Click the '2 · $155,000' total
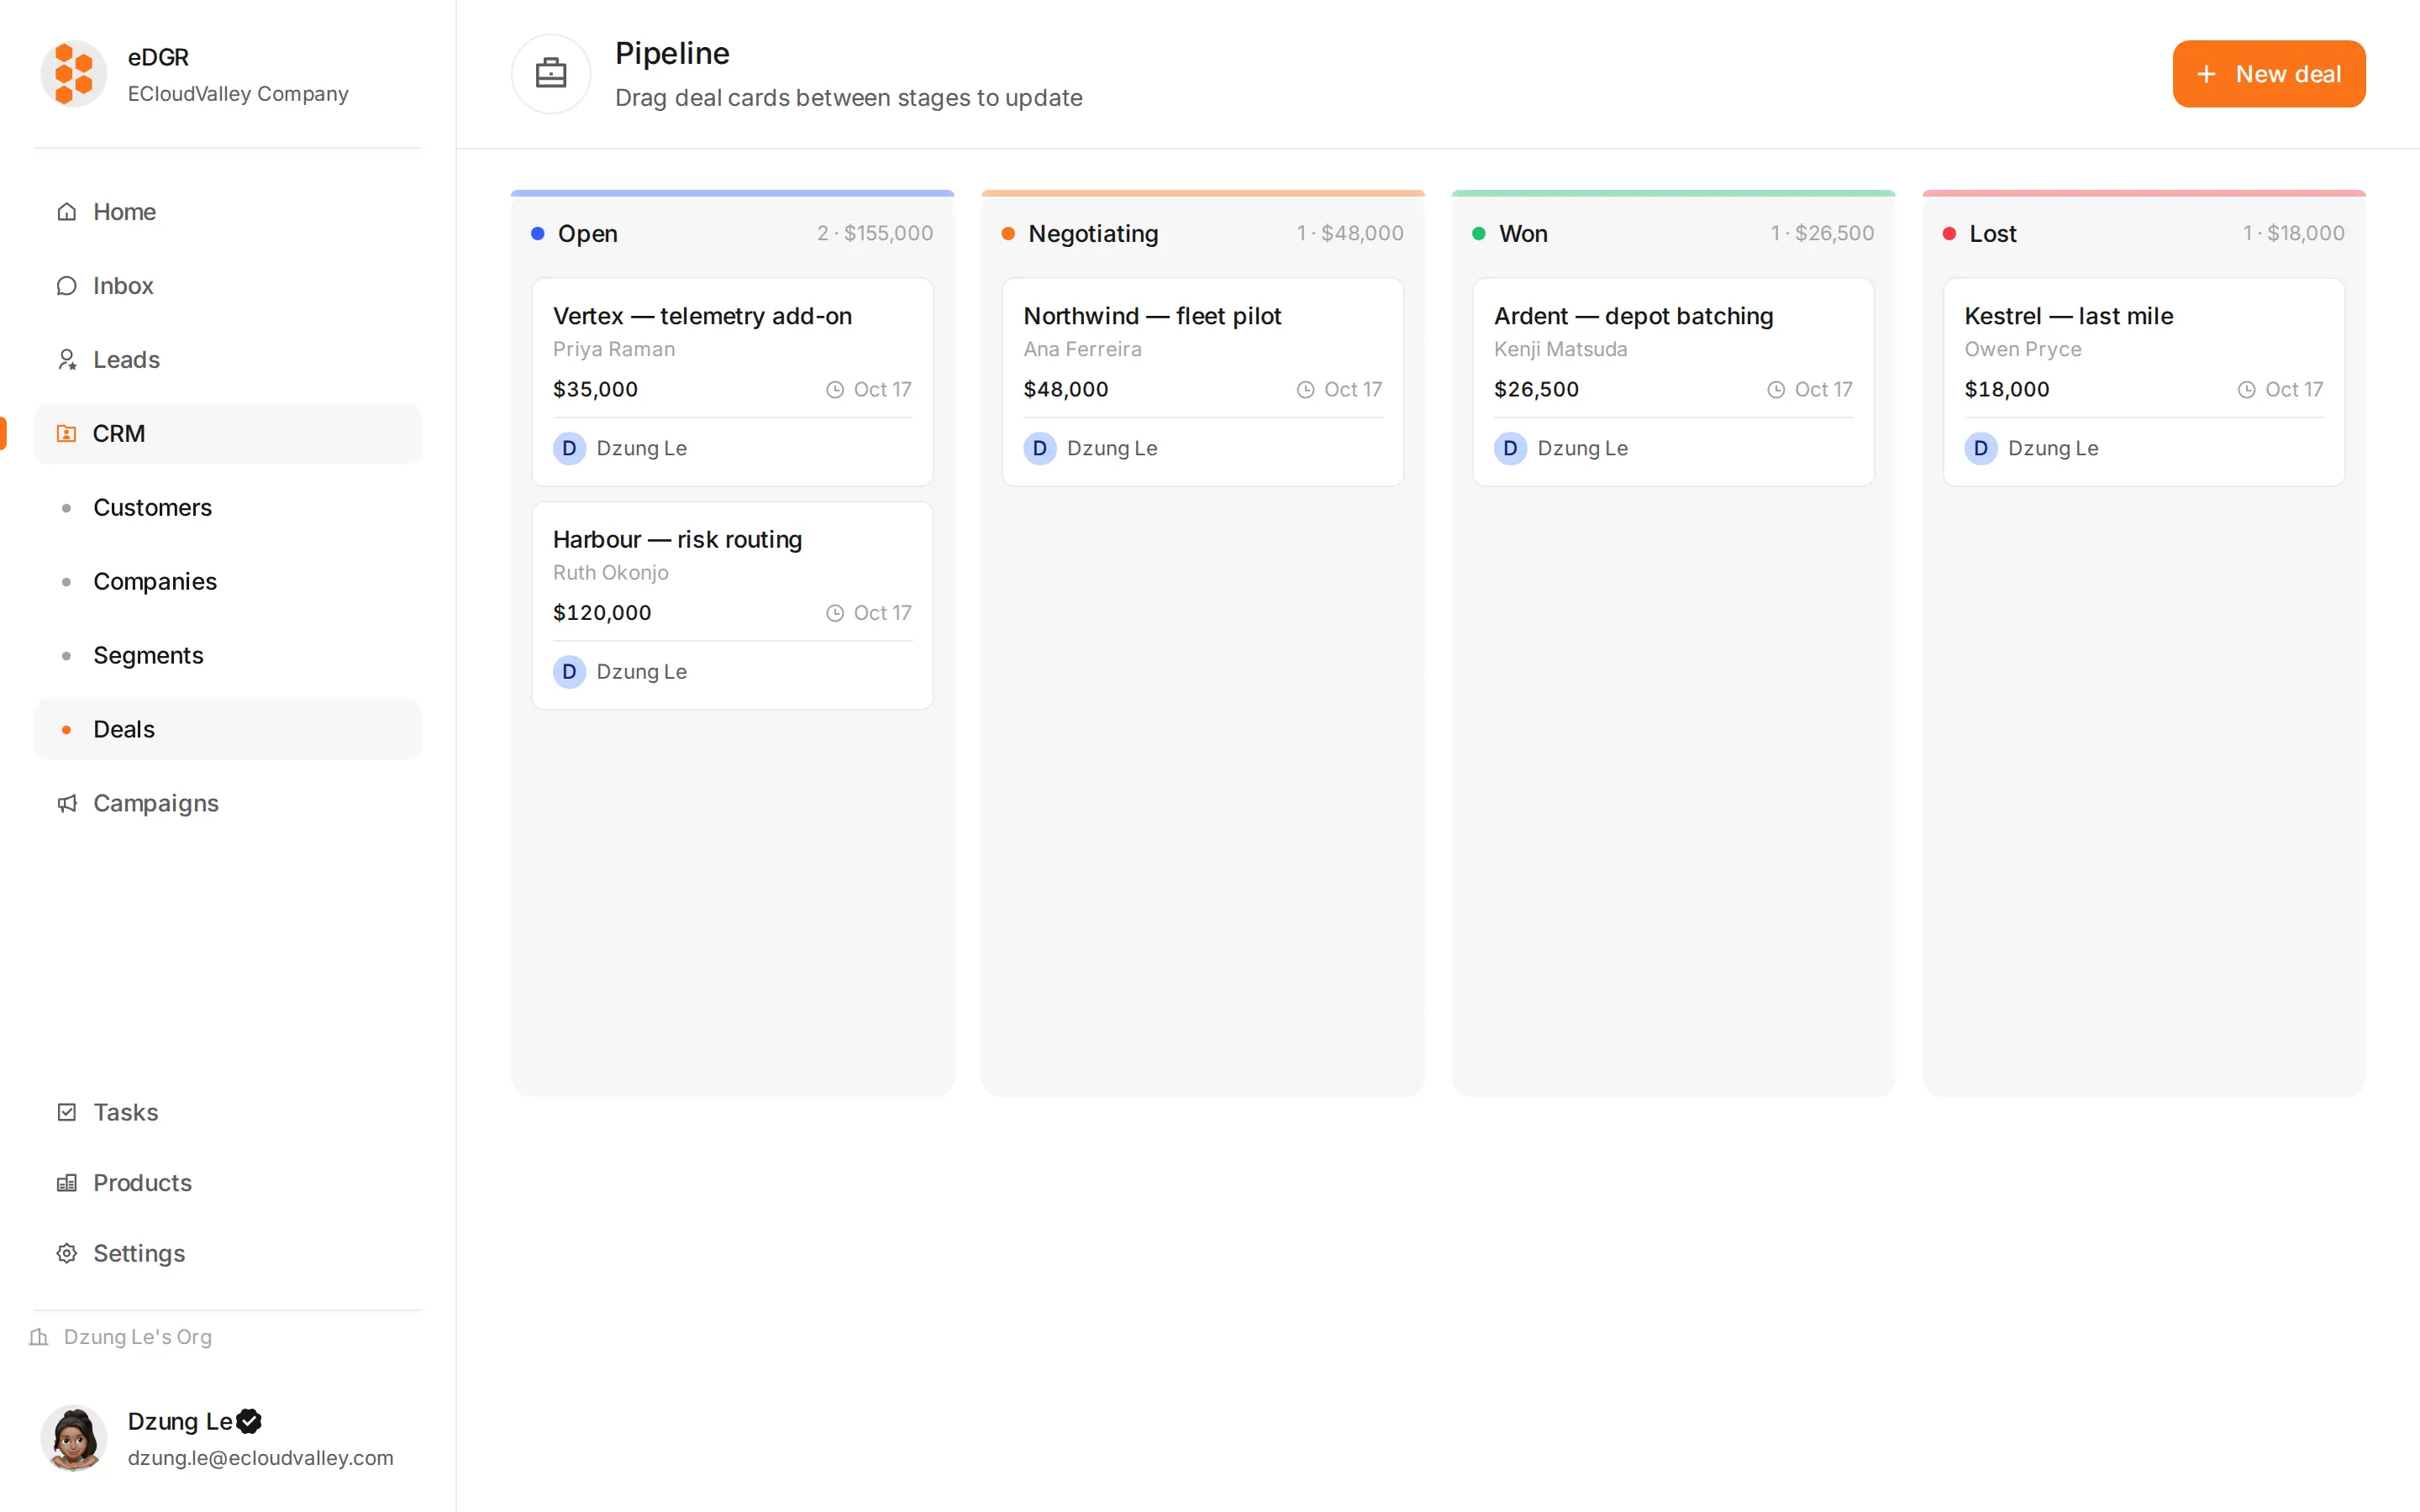This screenshot has width=2420, height=1512. coord(875,234)
